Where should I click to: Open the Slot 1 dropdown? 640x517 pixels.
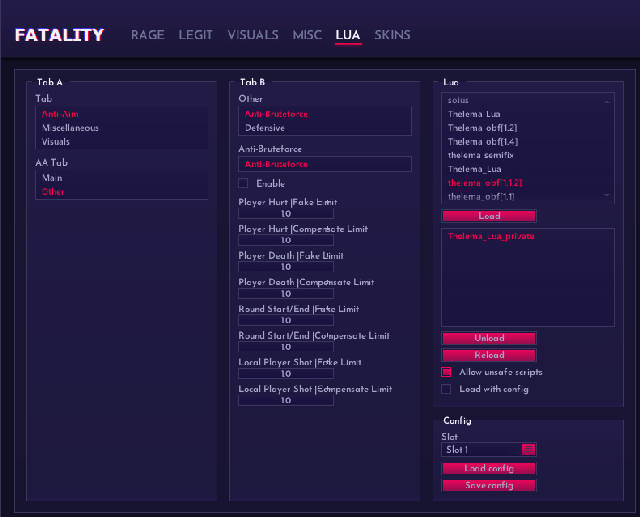[x=489, y=450]
